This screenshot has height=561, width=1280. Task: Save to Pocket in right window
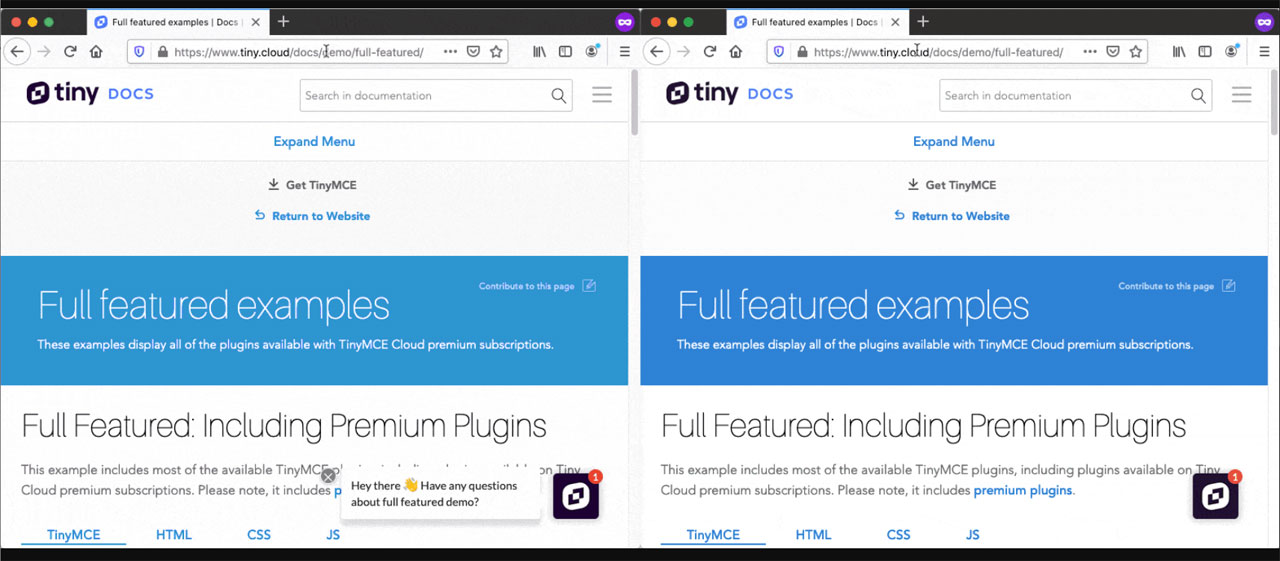(1113, 52)
